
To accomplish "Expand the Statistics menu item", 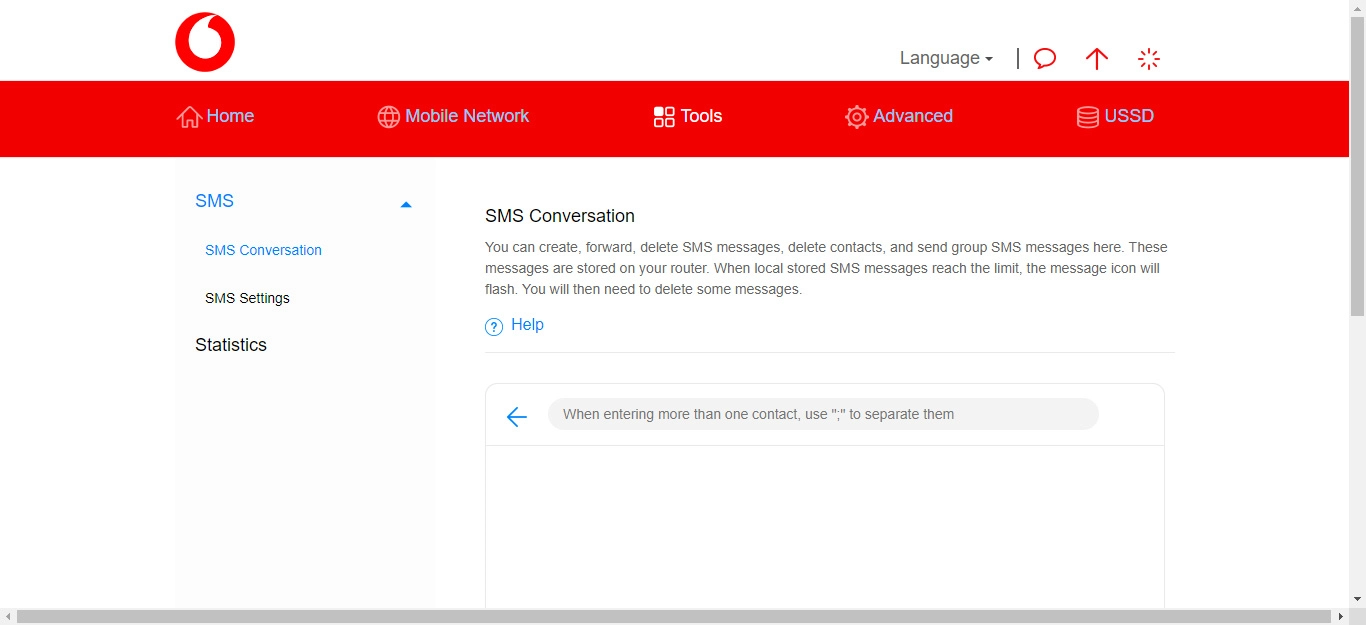I will [231, 344].
